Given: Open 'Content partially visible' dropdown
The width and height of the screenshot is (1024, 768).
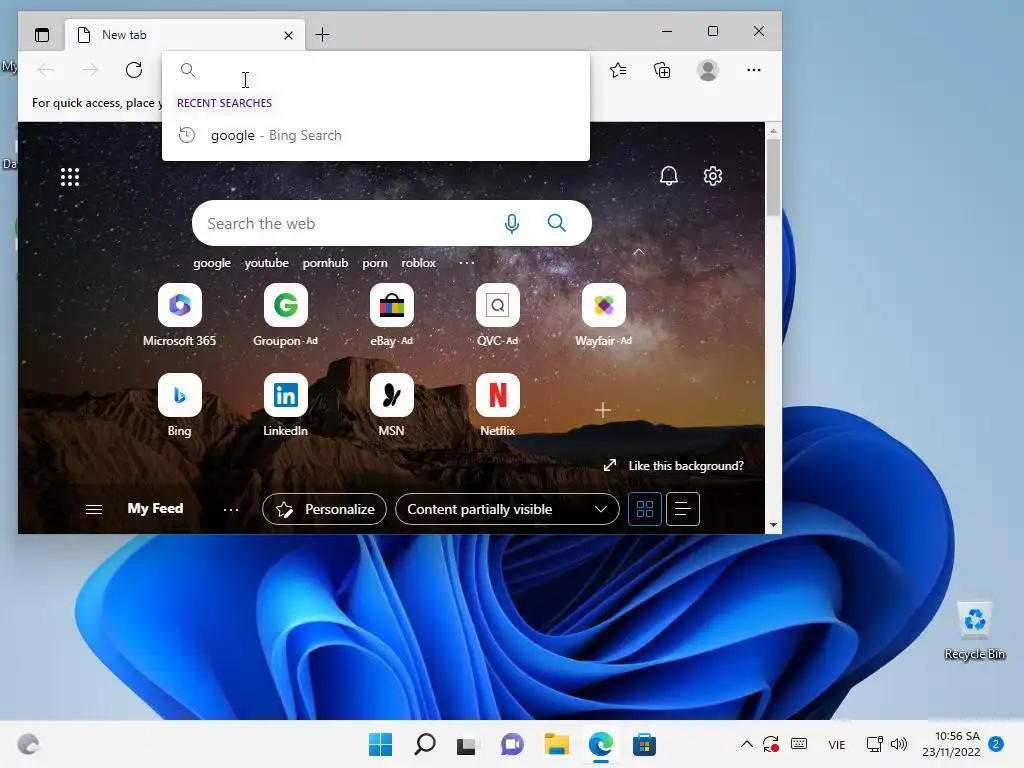Looking at the screenshot, I should (507, 509).
